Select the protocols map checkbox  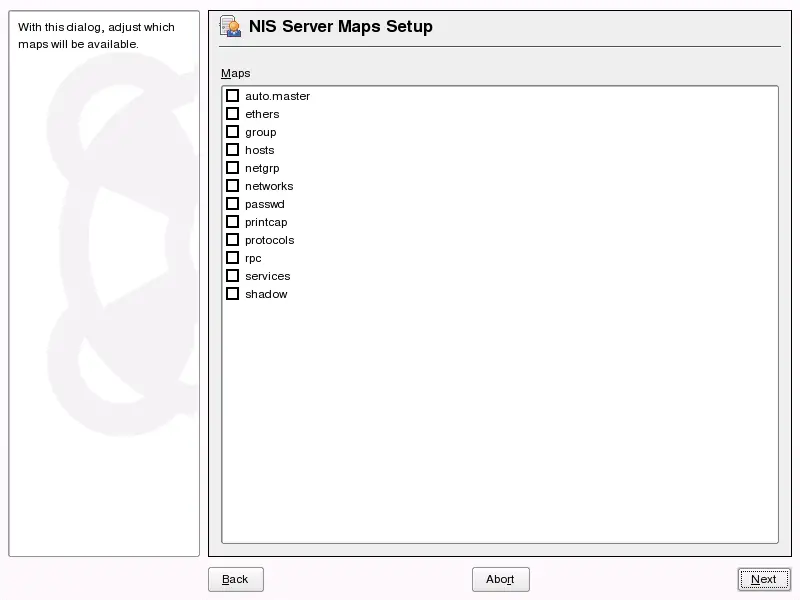pyautogui.click(x=232, y=239)
